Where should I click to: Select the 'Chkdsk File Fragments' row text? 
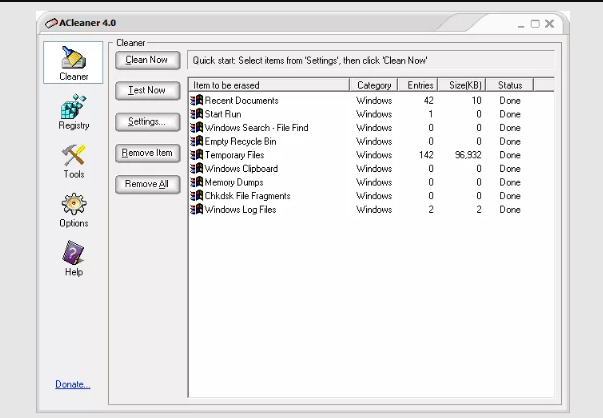point(247,196)
